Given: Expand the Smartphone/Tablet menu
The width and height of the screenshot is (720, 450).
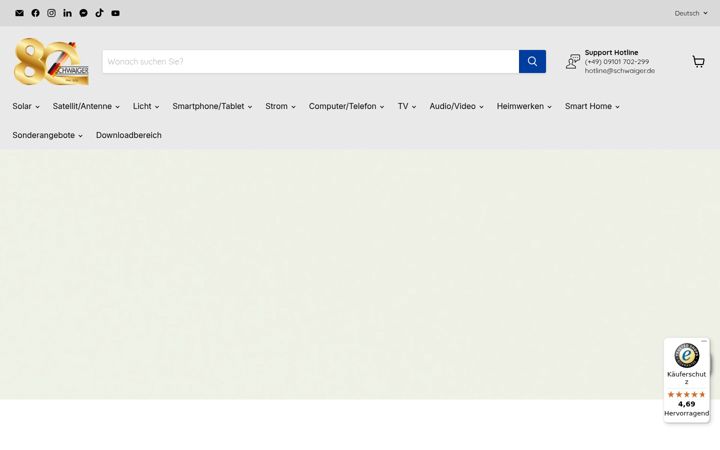Looking at the screenshot, I should pos(213,106).
